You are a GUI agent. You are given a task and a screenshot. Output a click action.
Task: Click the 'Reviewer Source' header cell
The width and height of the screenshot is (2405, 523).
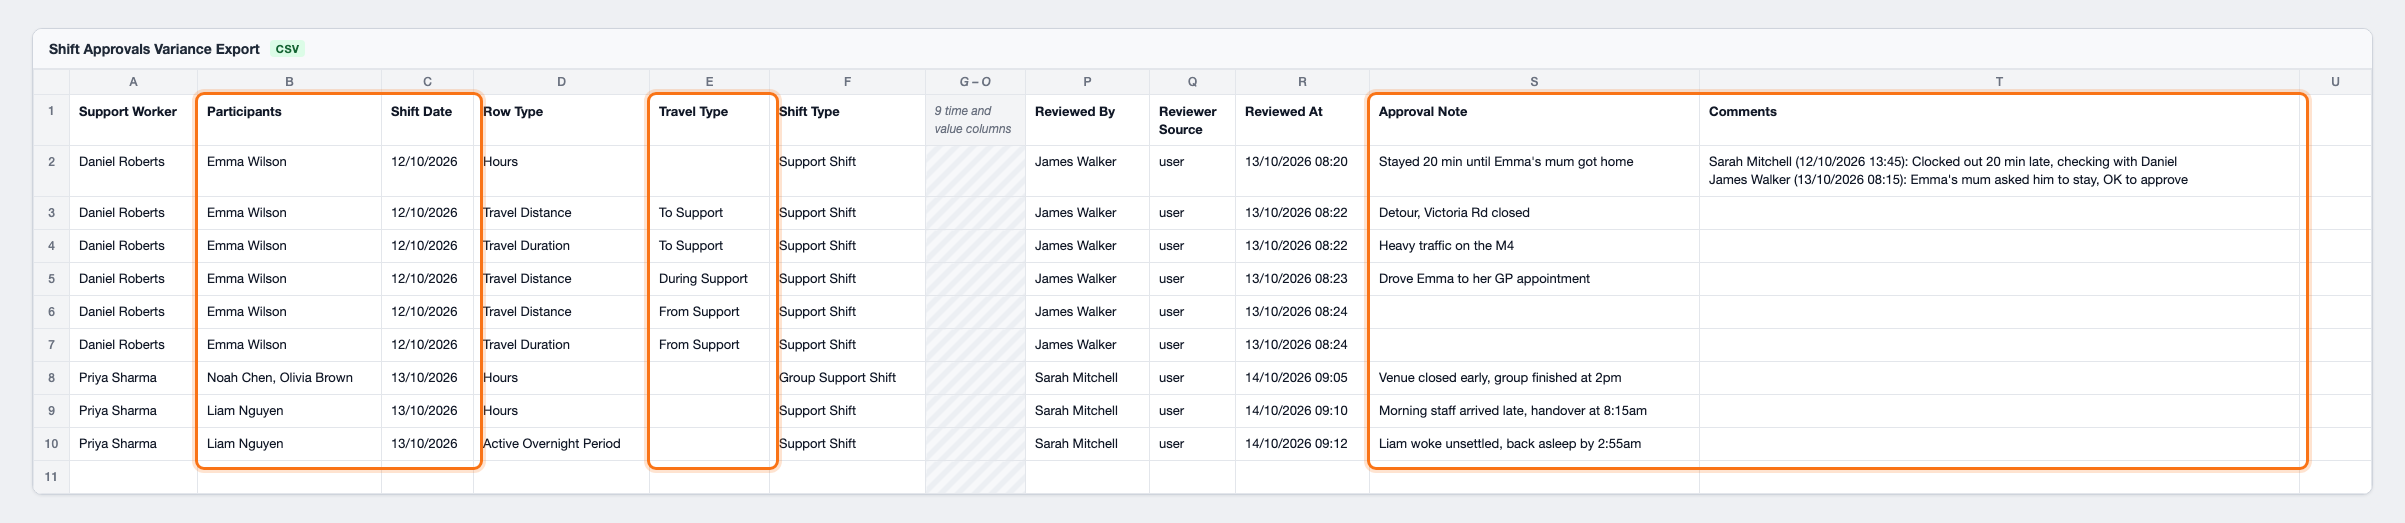pos(1192,120)
